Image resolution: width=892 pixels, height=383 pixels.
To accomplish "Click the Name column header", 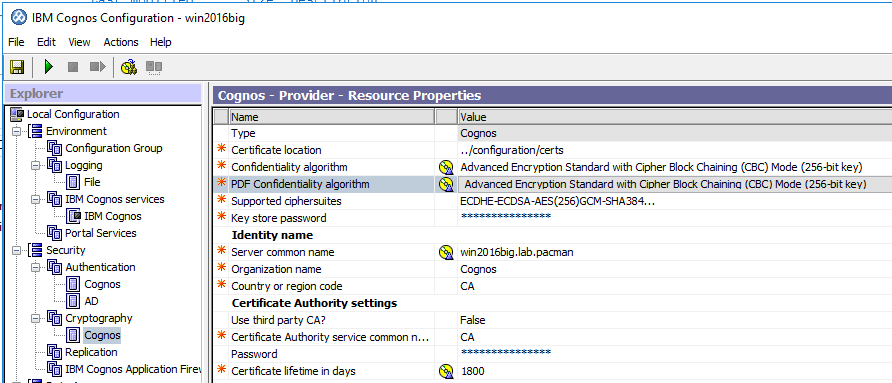I will (332, 117).
